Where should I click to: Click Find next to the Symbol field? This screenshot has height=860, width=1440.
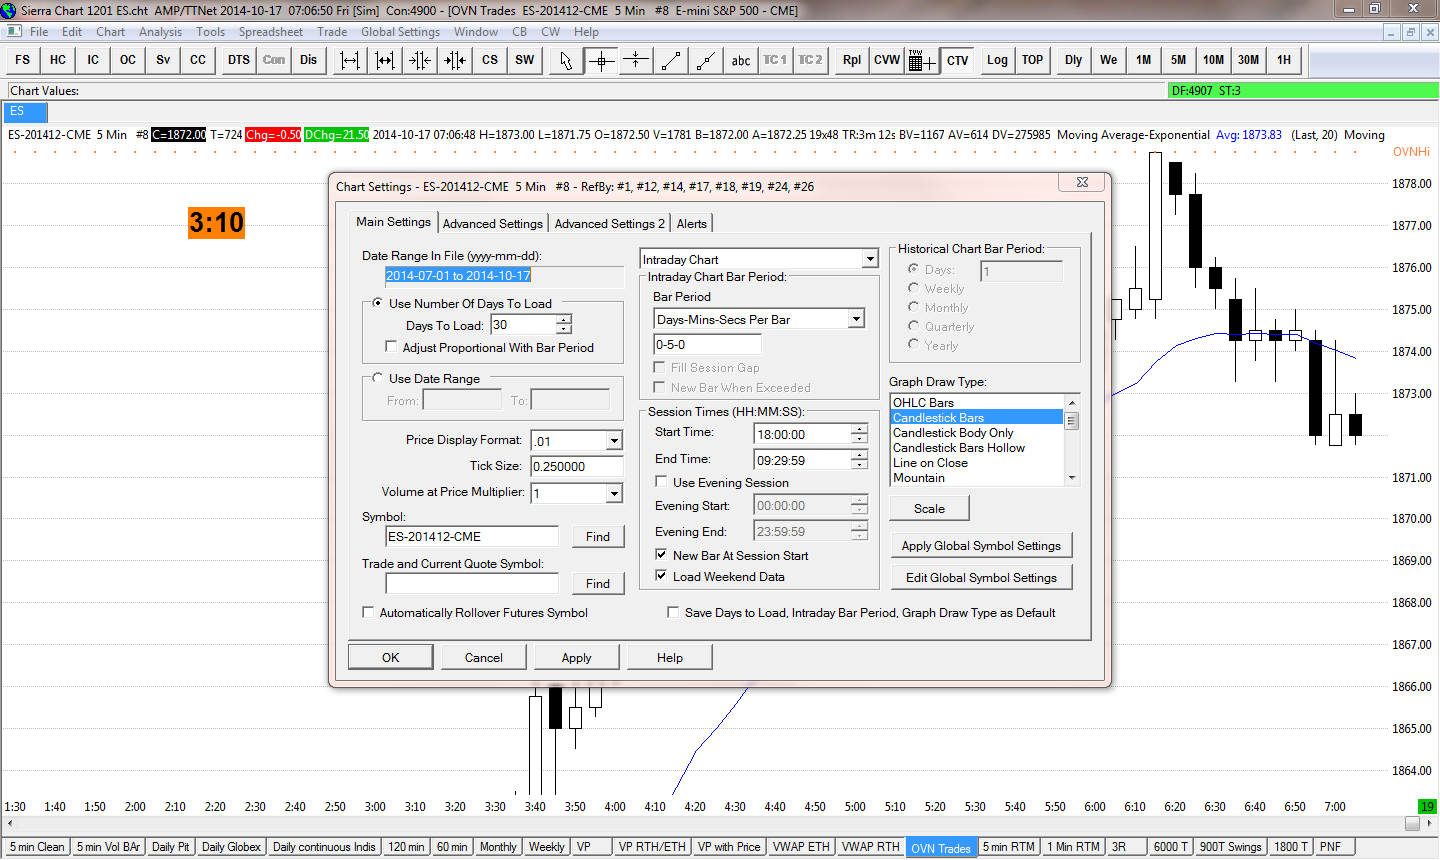(598, 536)
